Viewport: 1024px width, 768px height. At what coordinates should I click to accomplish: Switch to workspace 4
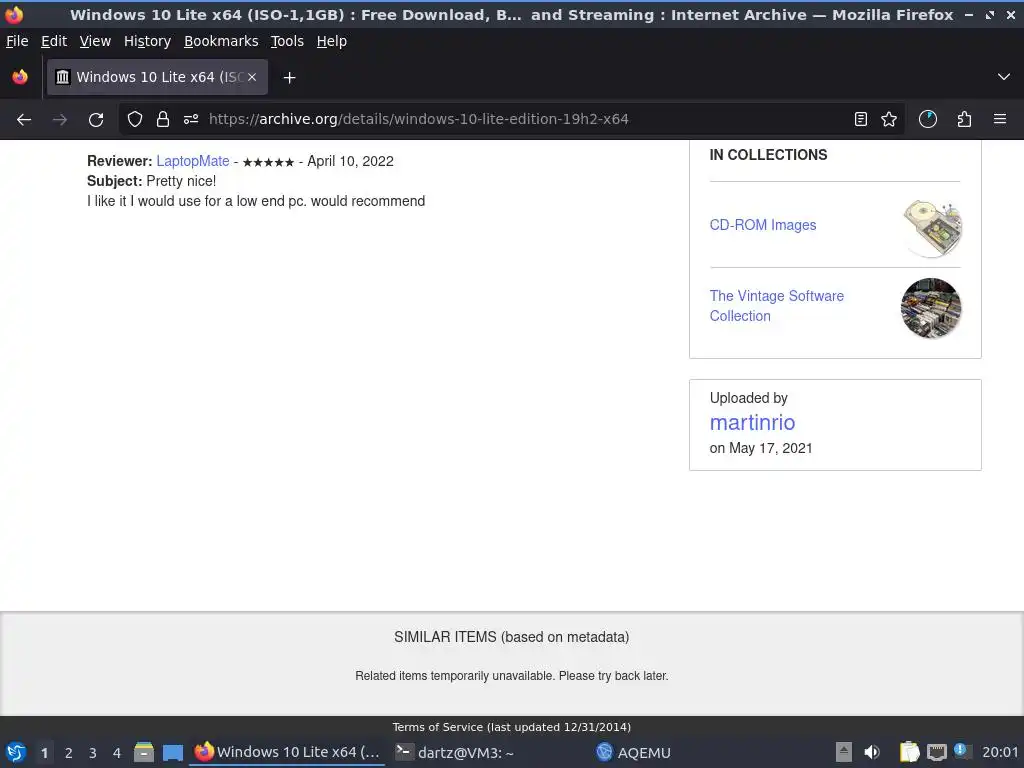117,753
